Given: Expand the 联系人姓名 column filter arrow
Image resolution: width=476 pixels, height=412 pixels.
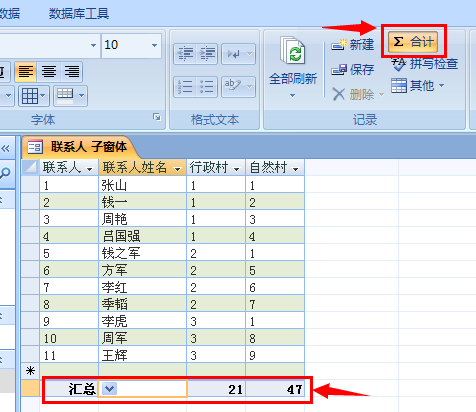Looking at the screenshot, I should [178, 169].
